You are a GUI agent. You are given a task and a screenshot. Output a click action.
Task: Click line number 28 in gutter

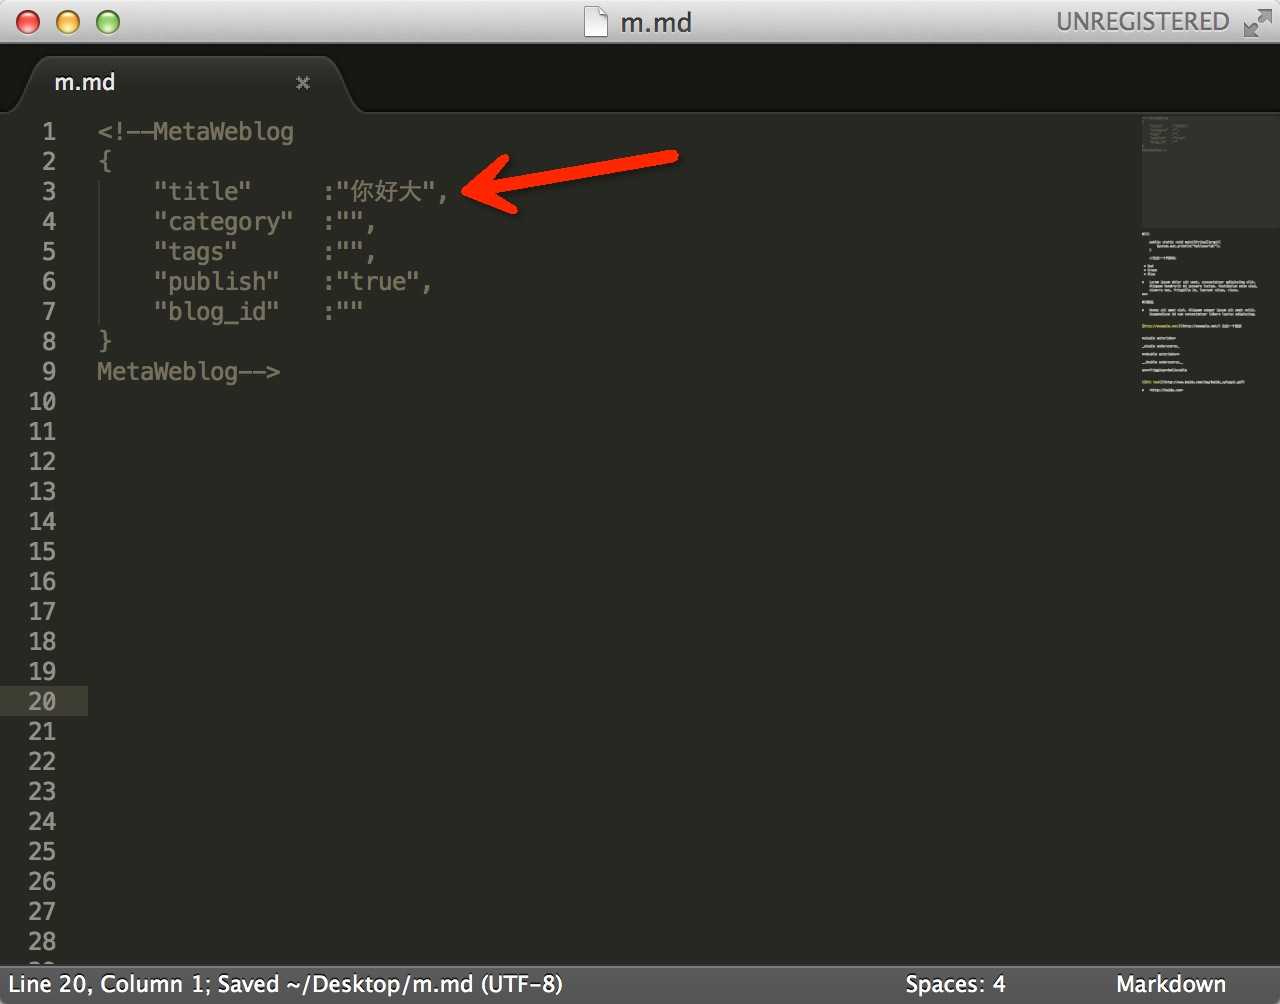tap(42, 942)
